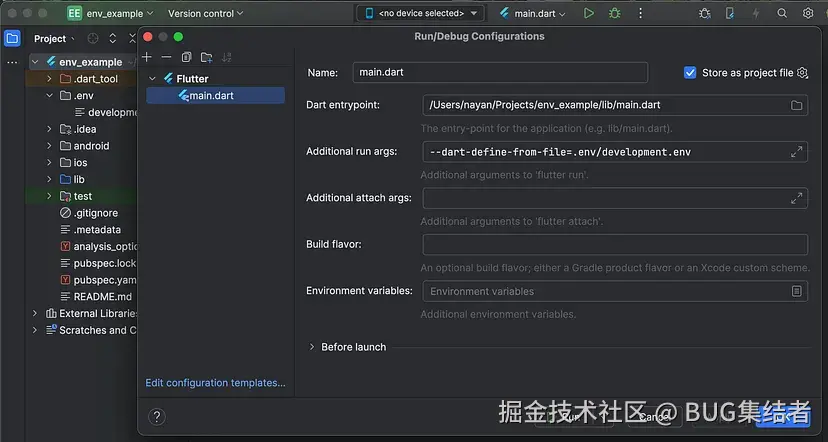The height and width of the screenshot is (442, 828).
Task: Click inside the Additional run args field
Action: coord(615,152)
